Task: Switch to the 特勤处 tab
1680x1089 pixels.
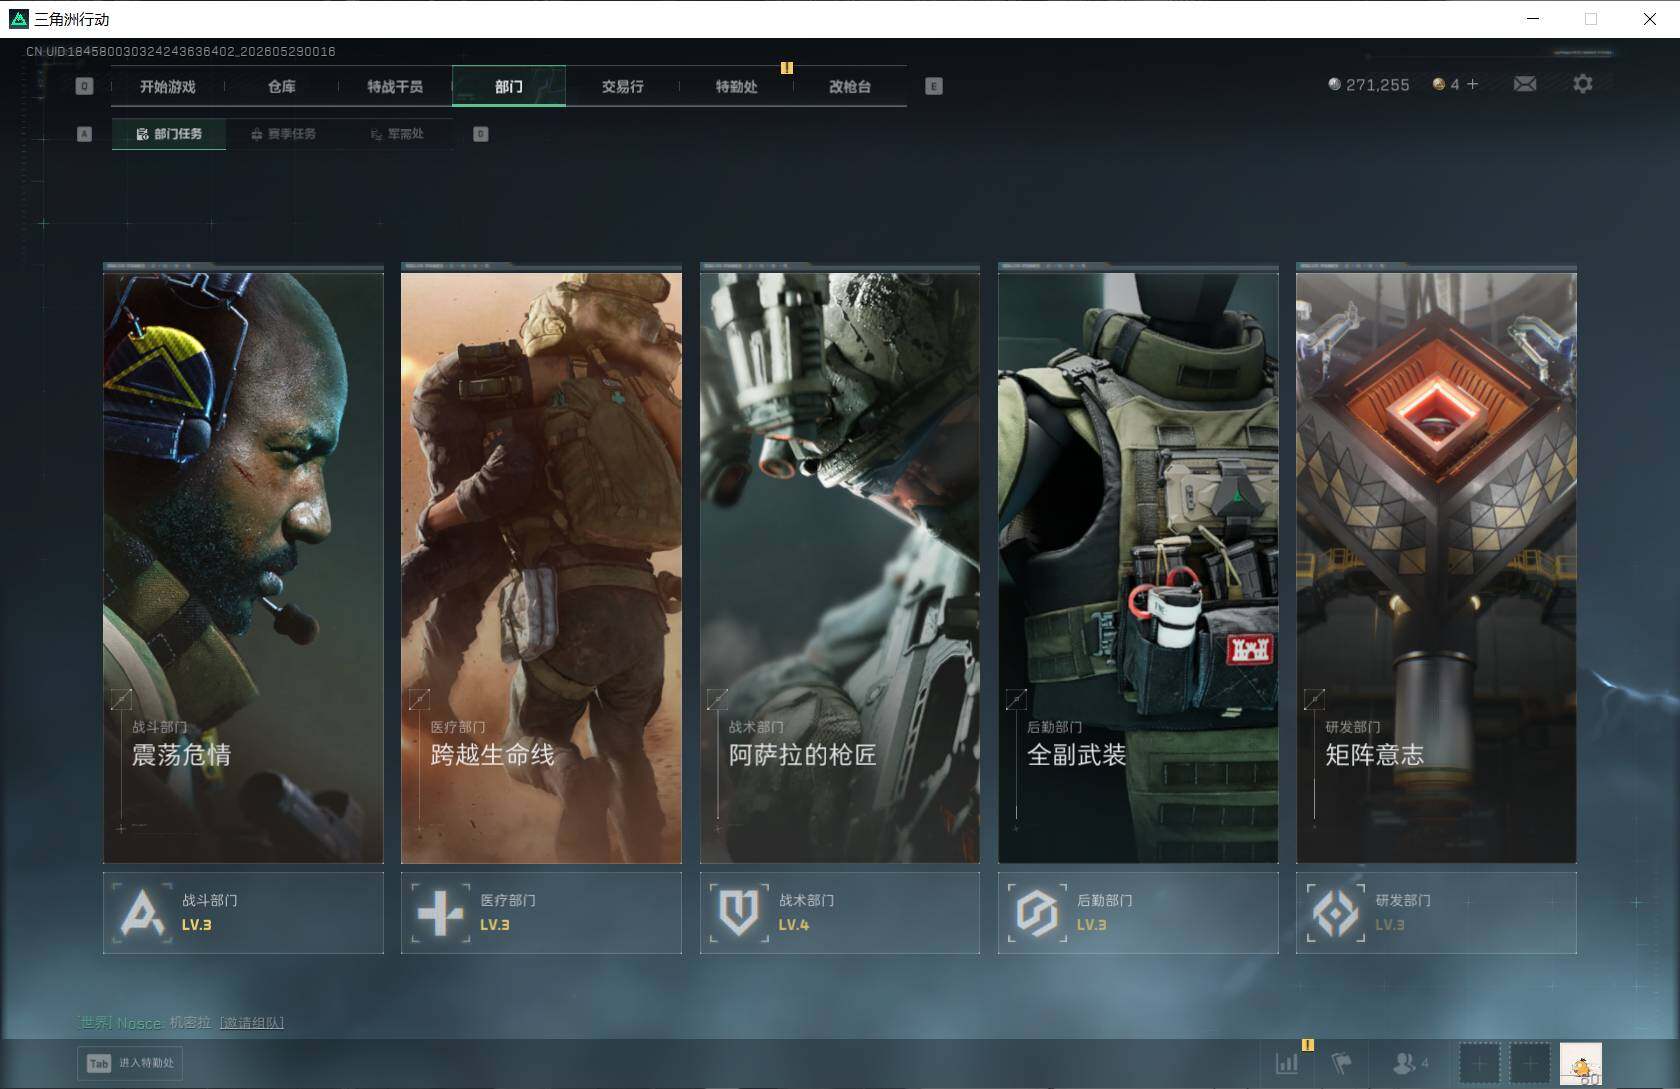Action: click(x=736, y=87)
